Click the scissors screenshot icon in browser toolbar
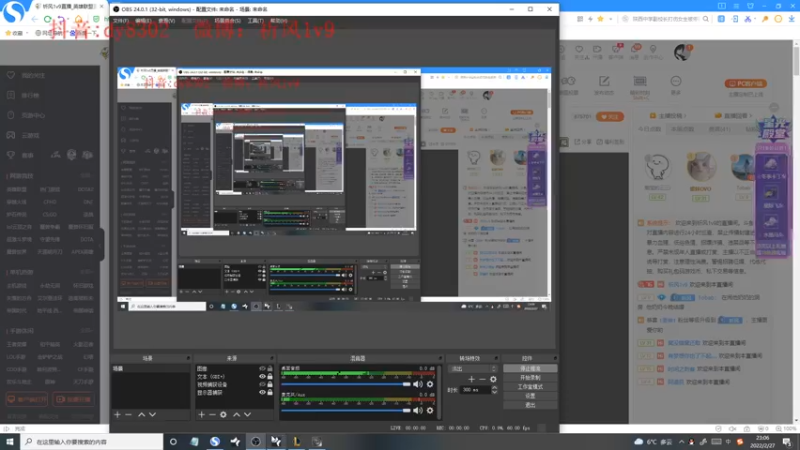This screenshot has width=800, height=450. coord(748,19)
